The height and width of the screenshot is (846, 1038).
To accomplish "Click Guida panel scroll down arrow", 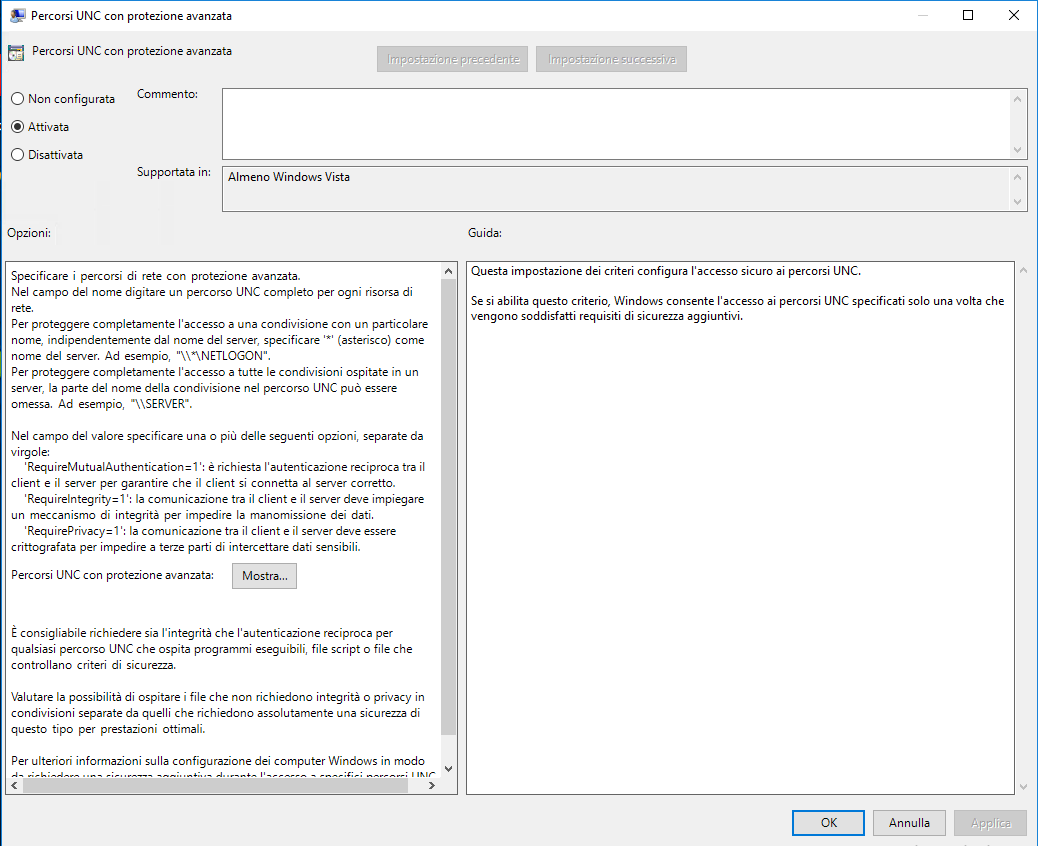I will (1023, 786).
